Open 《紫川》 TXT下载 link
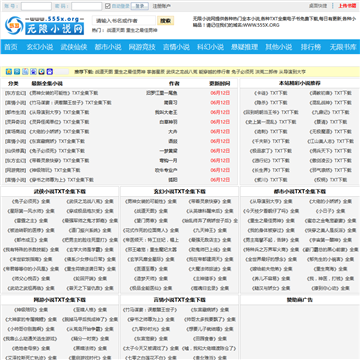This screenshot has width=360, height=360. [270, 180]
